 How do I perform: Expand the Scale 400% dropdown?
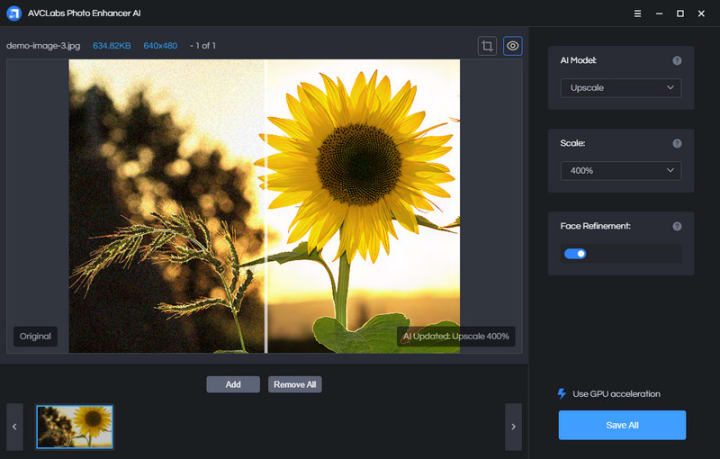(x=621, y=171)
